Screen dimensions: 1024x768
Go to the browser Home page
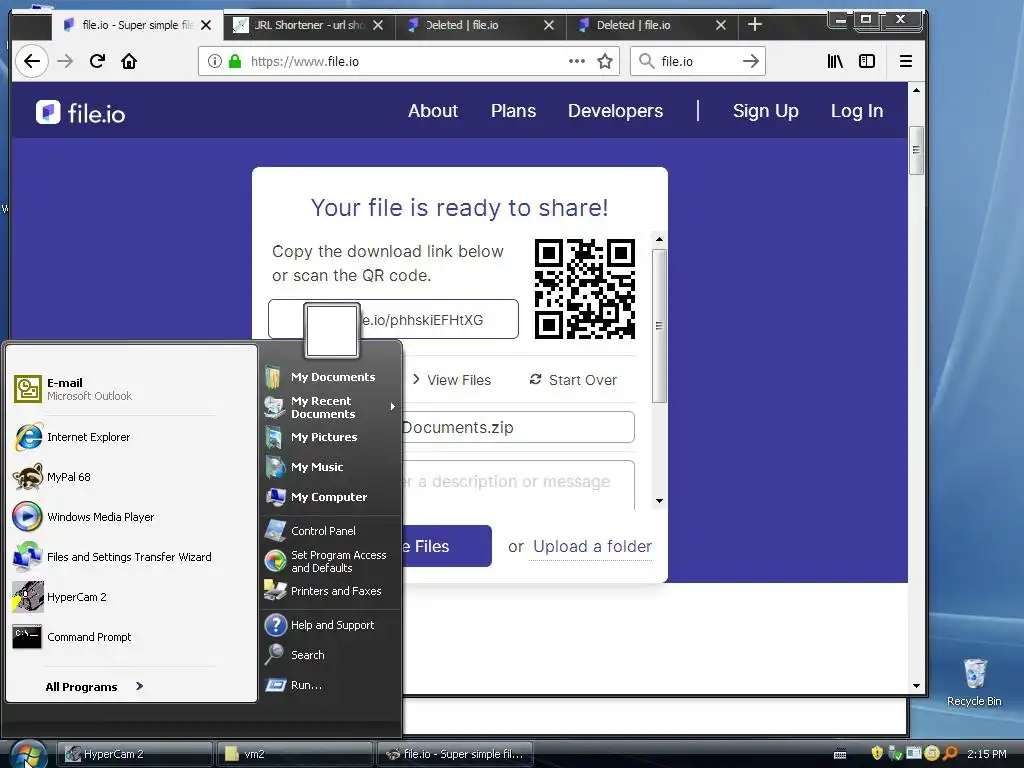[x=129, y=61]
